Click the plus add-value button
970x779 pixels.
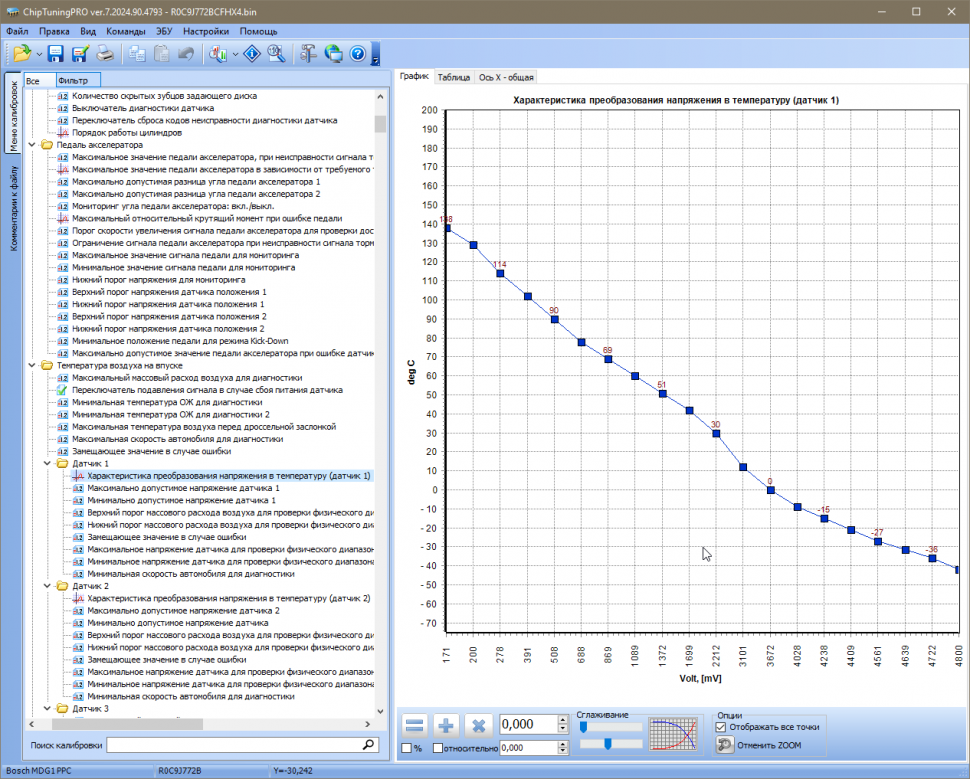(447, 725)
